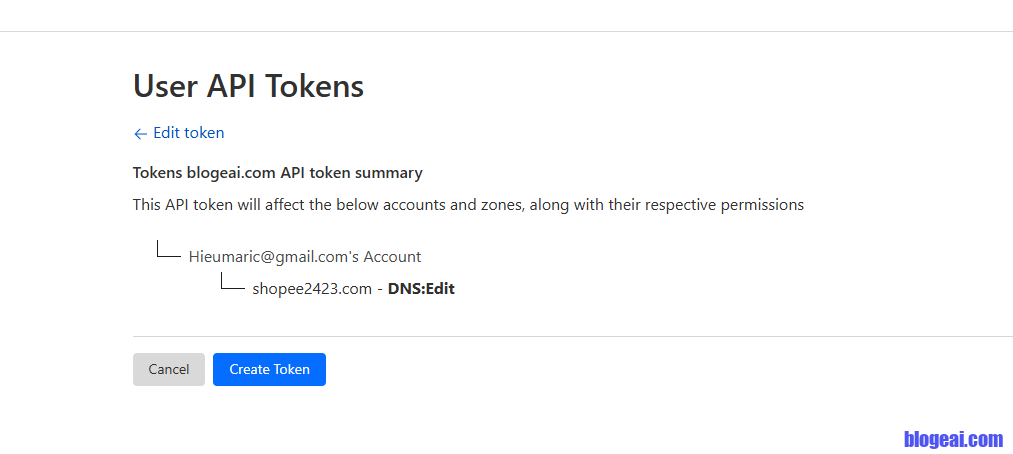1013x454 pixels.
Task: Click the horizontal line at the page top
Action: coord(506,32)
